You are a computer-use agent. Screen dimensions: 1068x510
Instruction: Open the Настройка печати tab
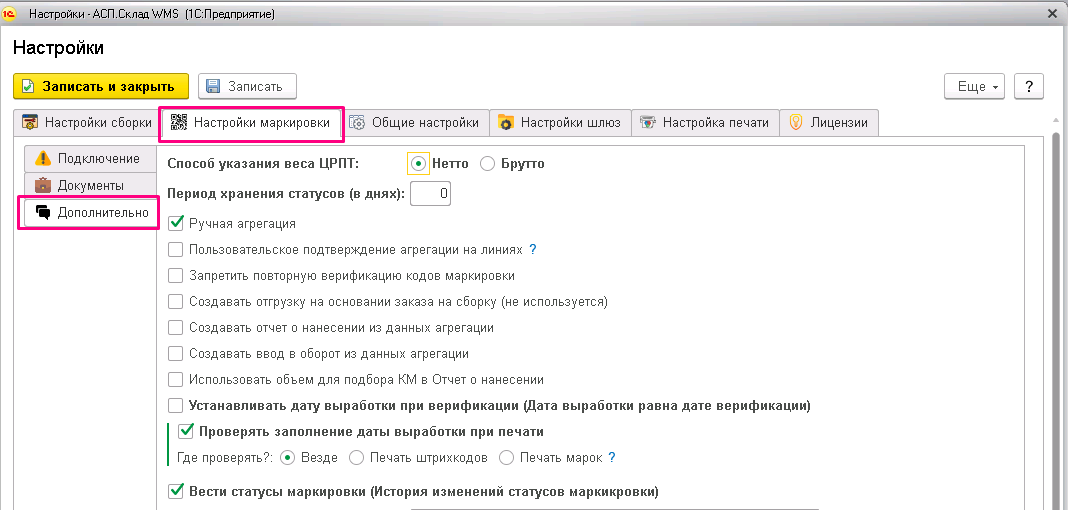[706, 123]
